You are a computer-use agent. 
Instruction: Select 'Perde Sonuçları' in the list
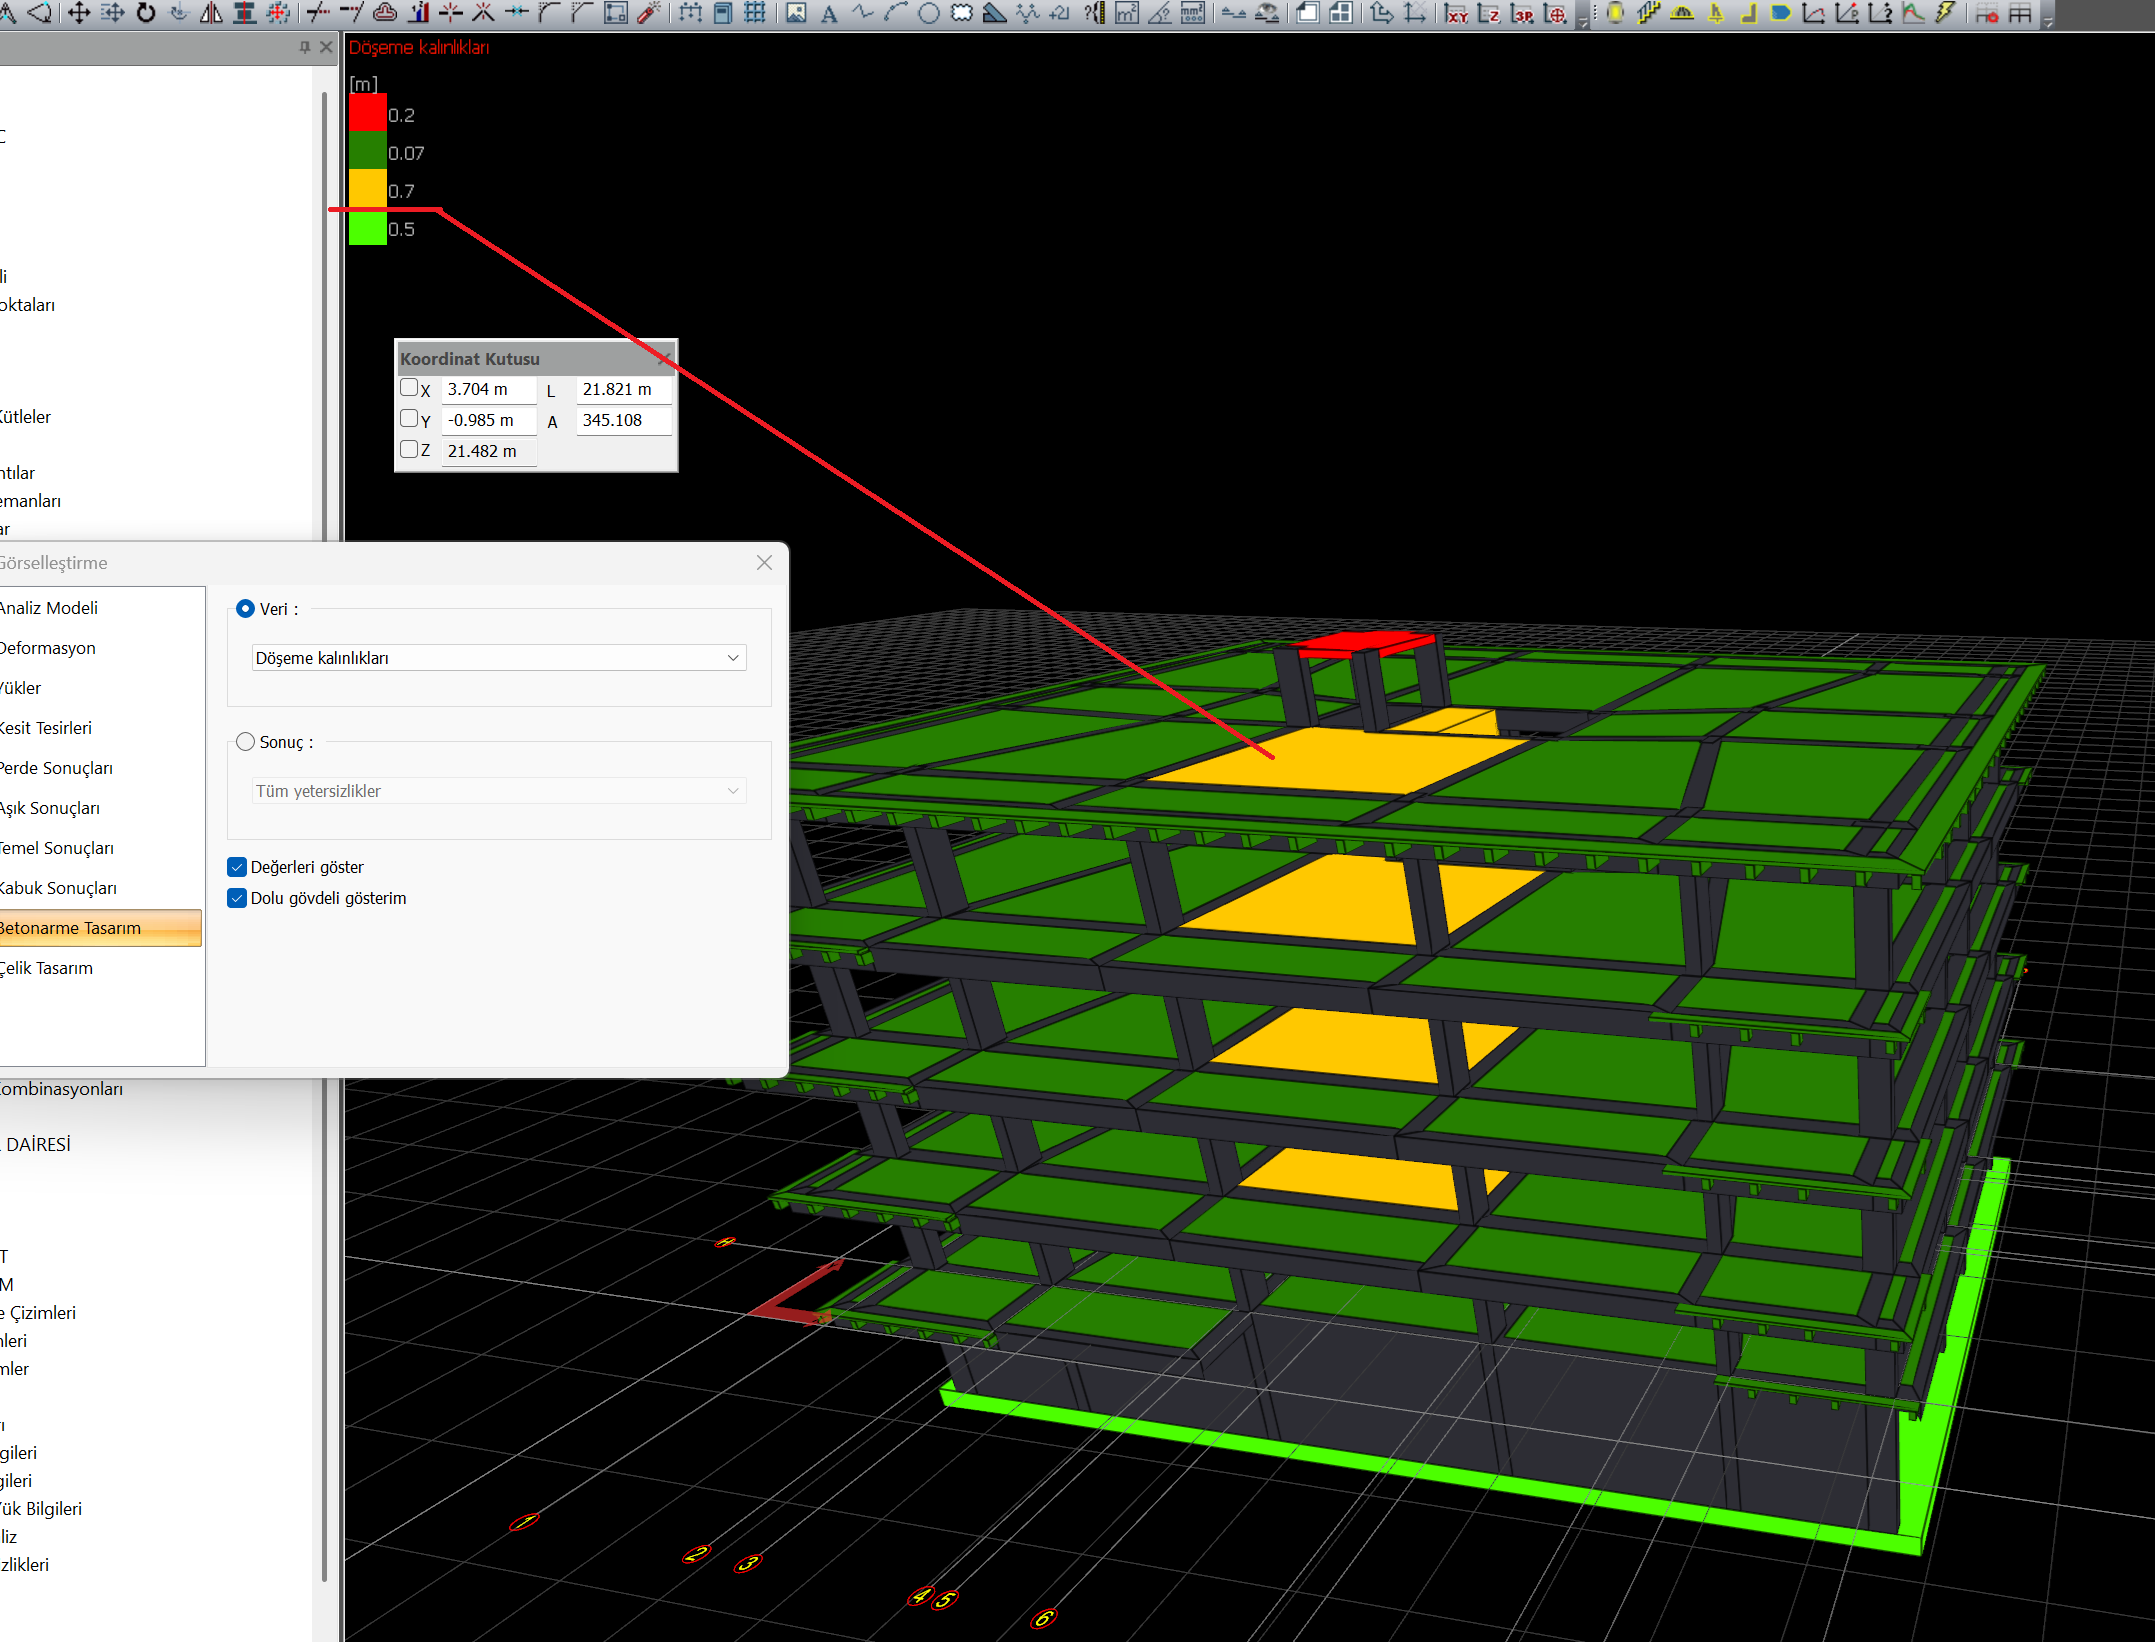(x=56, y=768)
